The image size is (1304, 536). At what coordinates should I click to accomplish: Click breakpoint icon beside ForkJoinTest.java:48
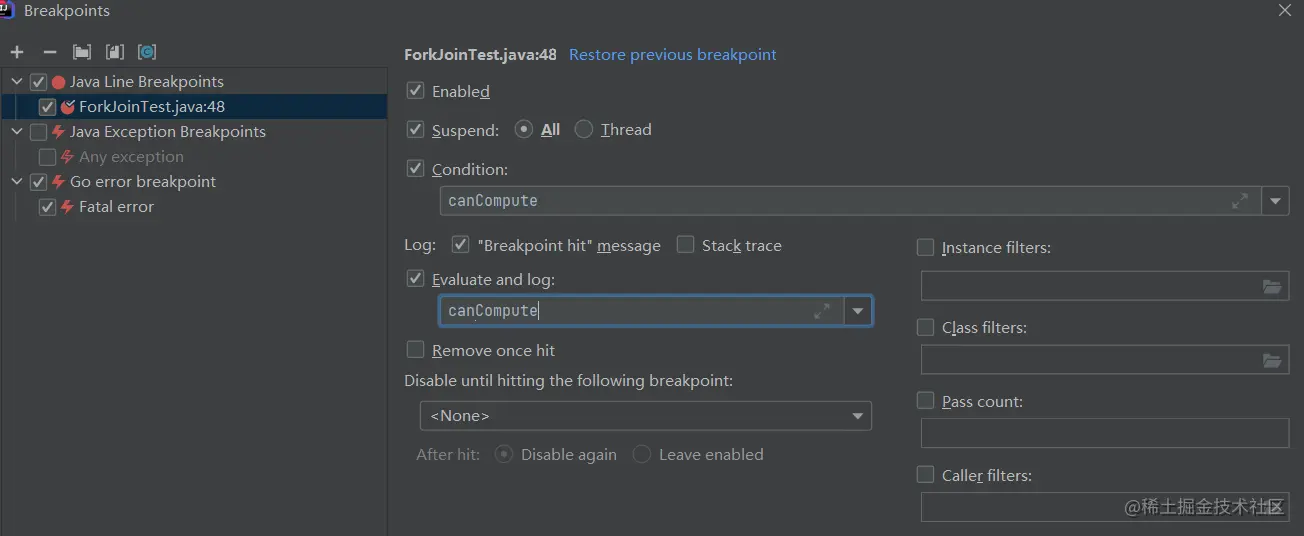67,107
